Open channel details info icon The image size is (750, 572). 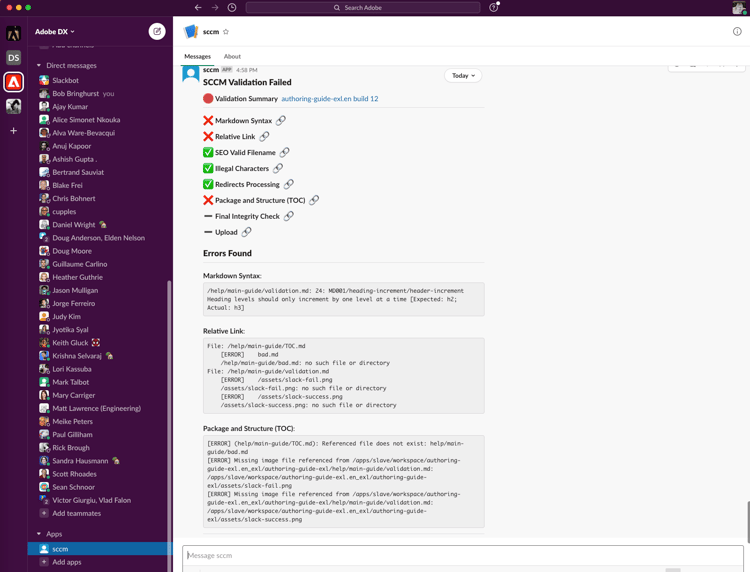(737, 32)
